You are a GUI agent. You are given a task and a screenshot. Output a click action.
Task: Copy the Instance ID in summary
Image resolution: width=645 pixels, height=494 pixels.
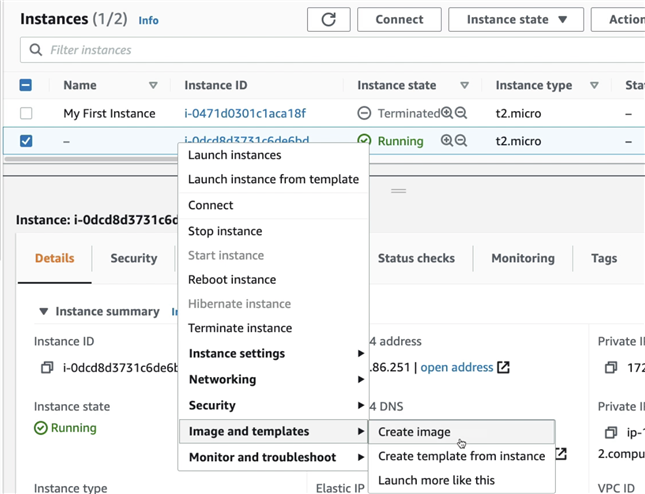click(x=47, y=368)
